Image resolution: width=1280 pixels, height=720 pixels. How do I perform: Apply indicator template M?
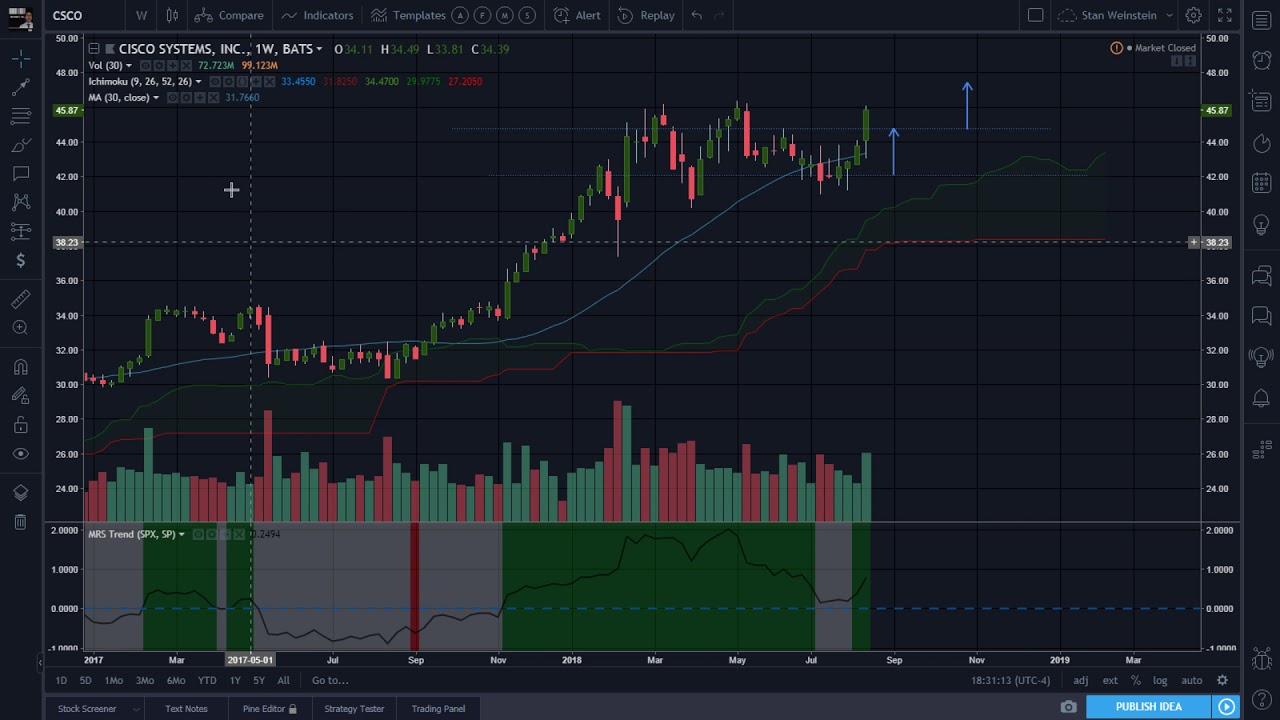coord(505,15)
